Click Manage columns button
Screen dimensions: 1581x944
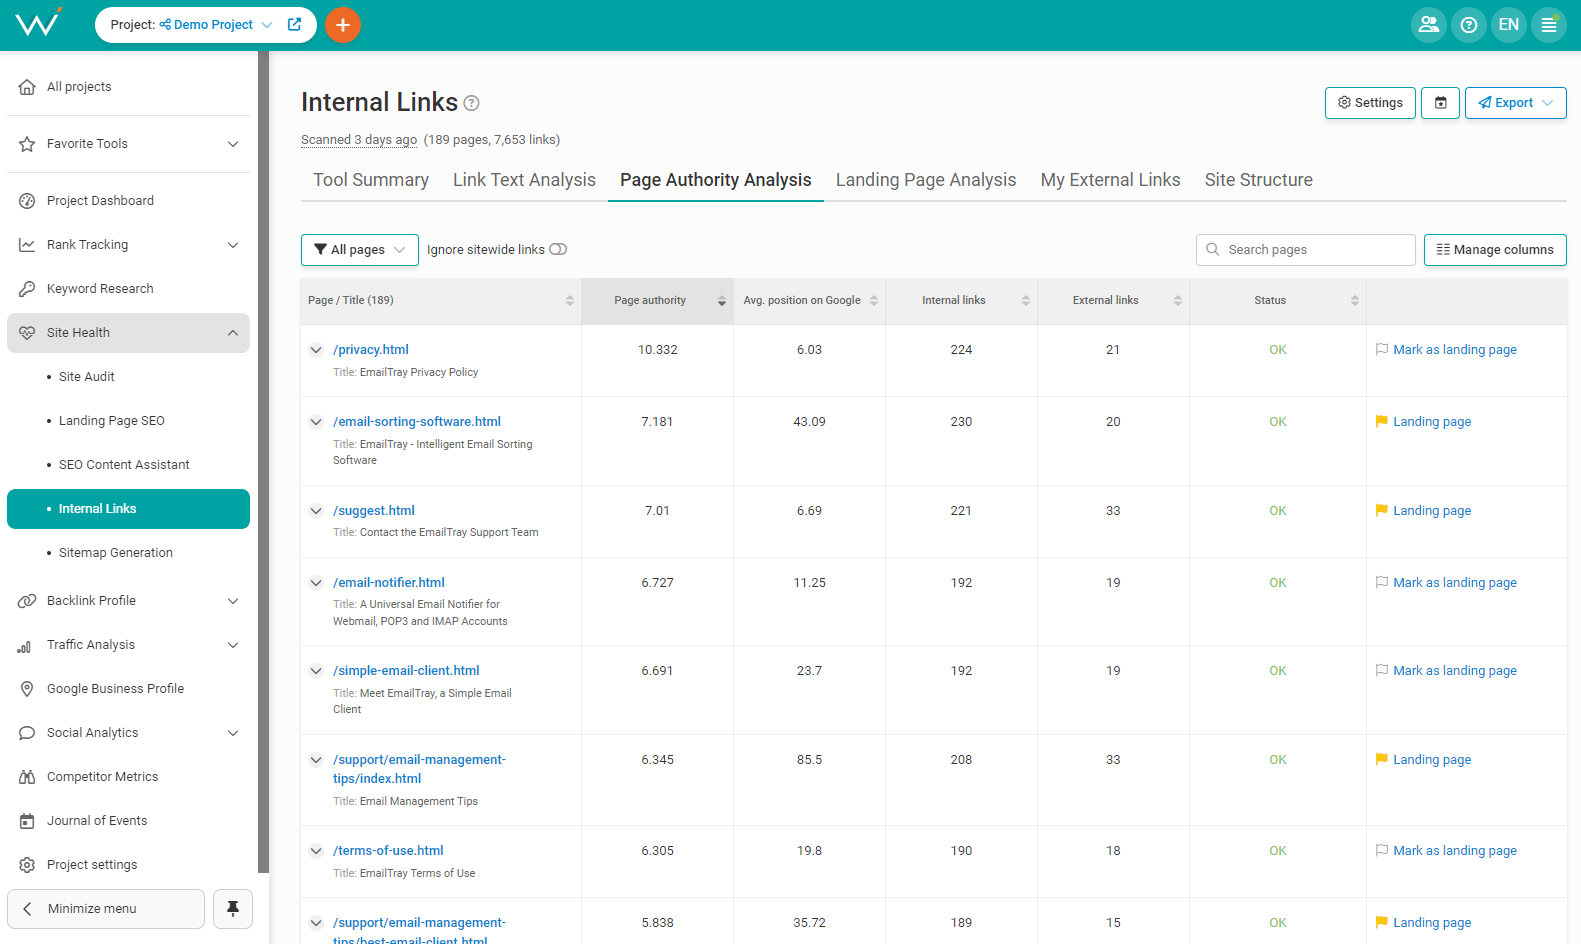(1495, 250)
